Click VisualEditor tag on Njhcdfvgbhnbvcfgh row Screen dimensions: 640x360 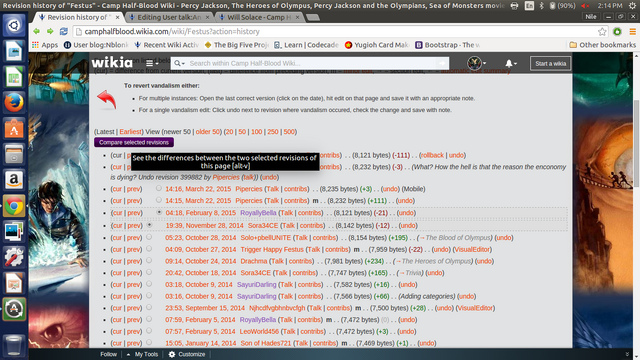click(x=475, y=308)
